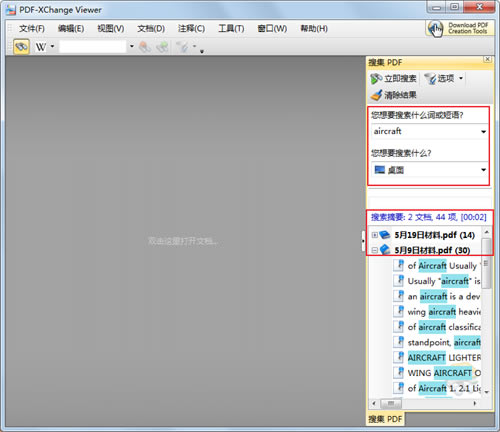Open the search provider dropdown next to W
The width and height of the screenshot is (500, 432).
[x=52, y=46]
